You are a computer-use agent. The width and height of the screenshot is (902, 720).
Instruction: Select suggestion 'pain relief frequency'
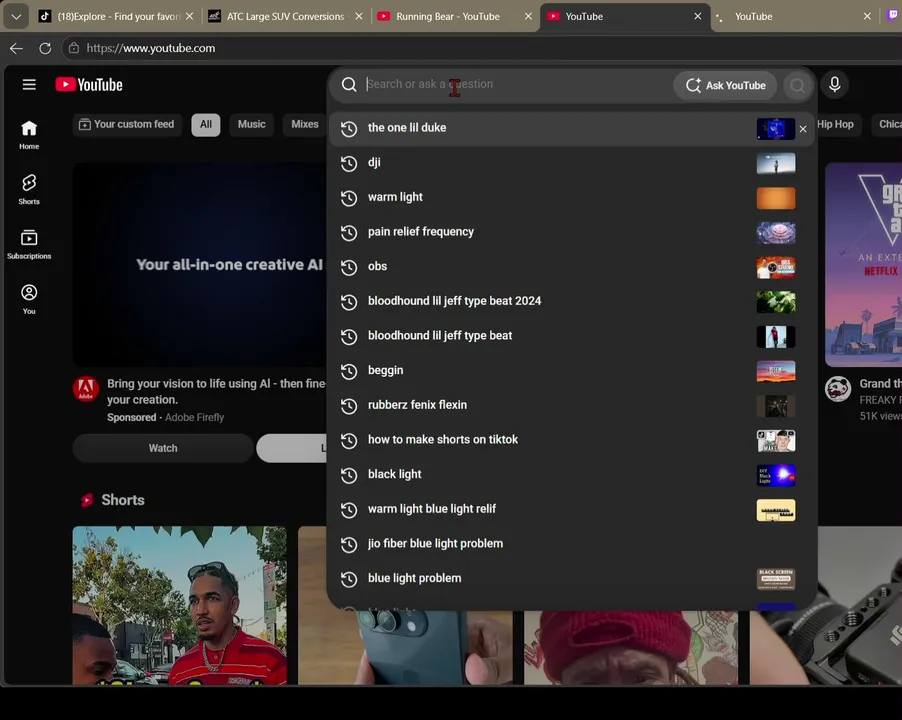[572, 232]
